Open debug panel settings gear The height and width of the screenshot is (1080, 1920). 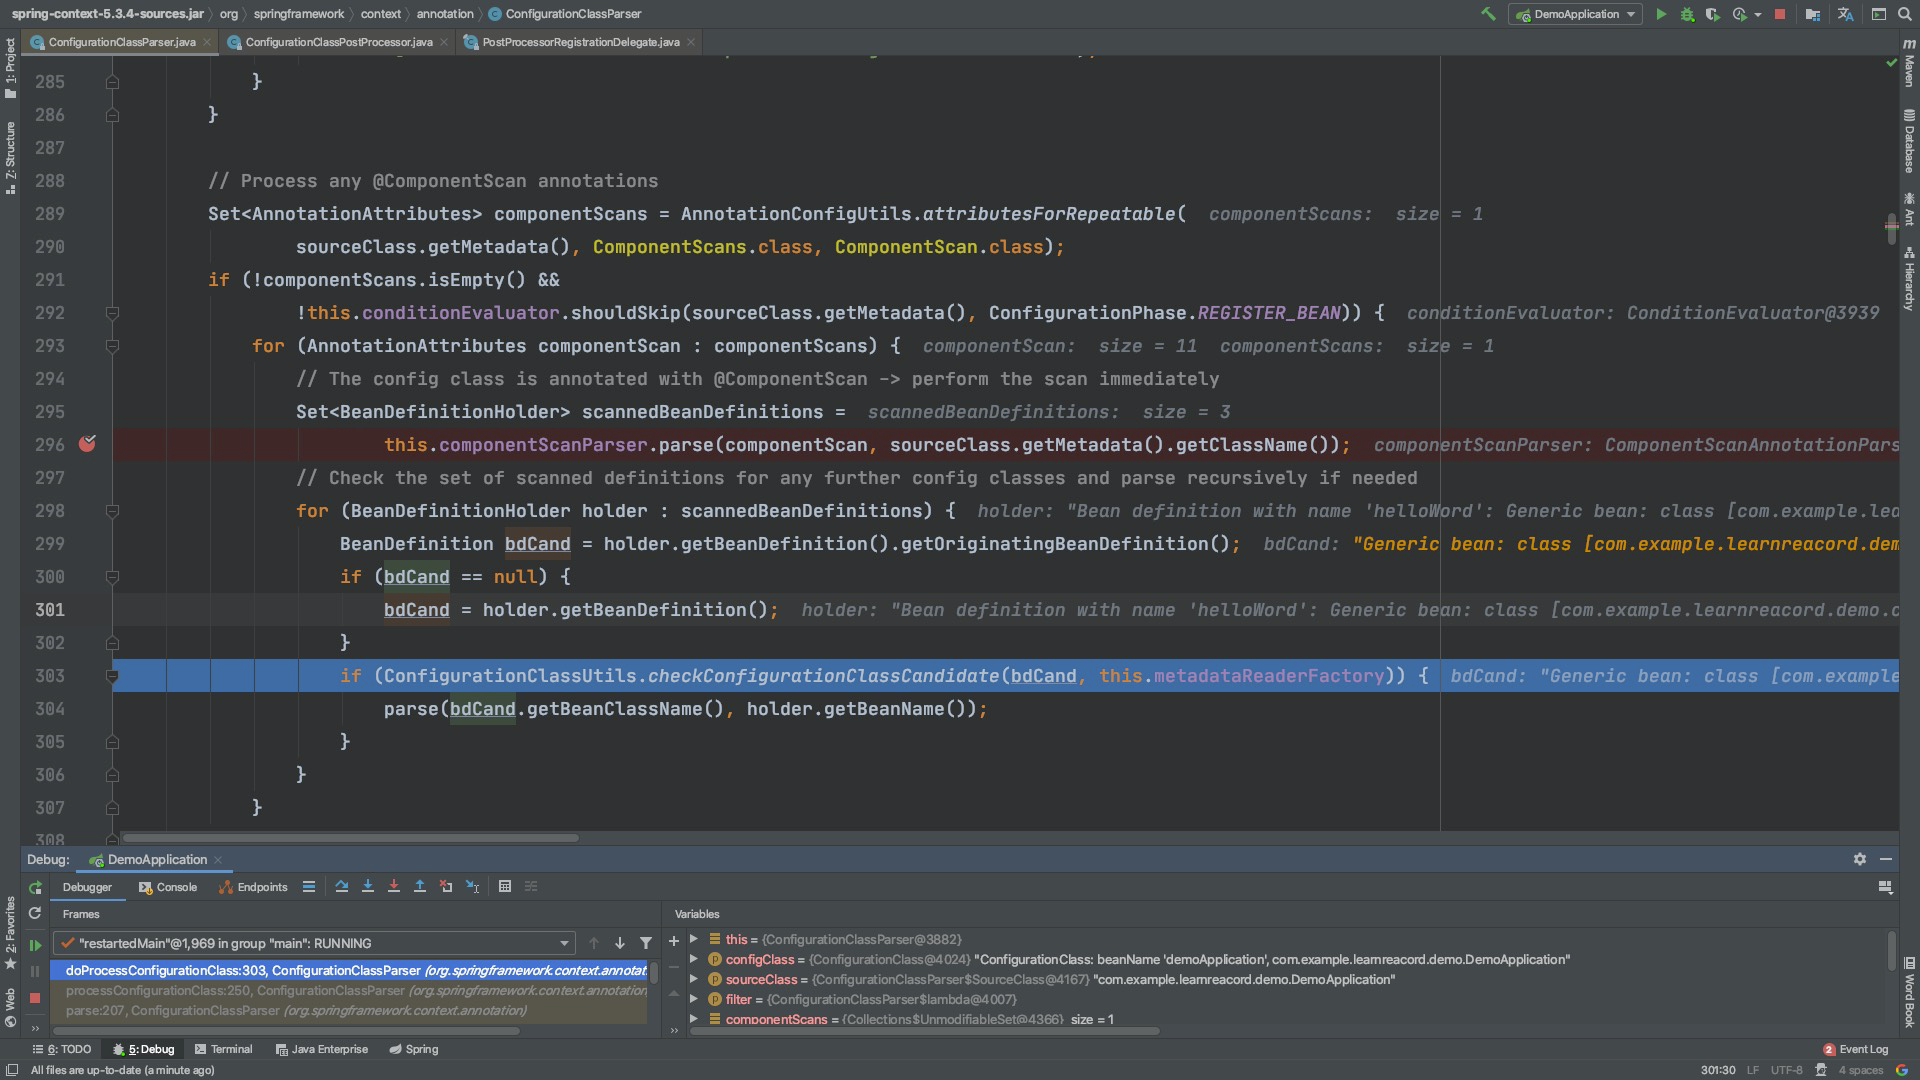[1859, 859]
